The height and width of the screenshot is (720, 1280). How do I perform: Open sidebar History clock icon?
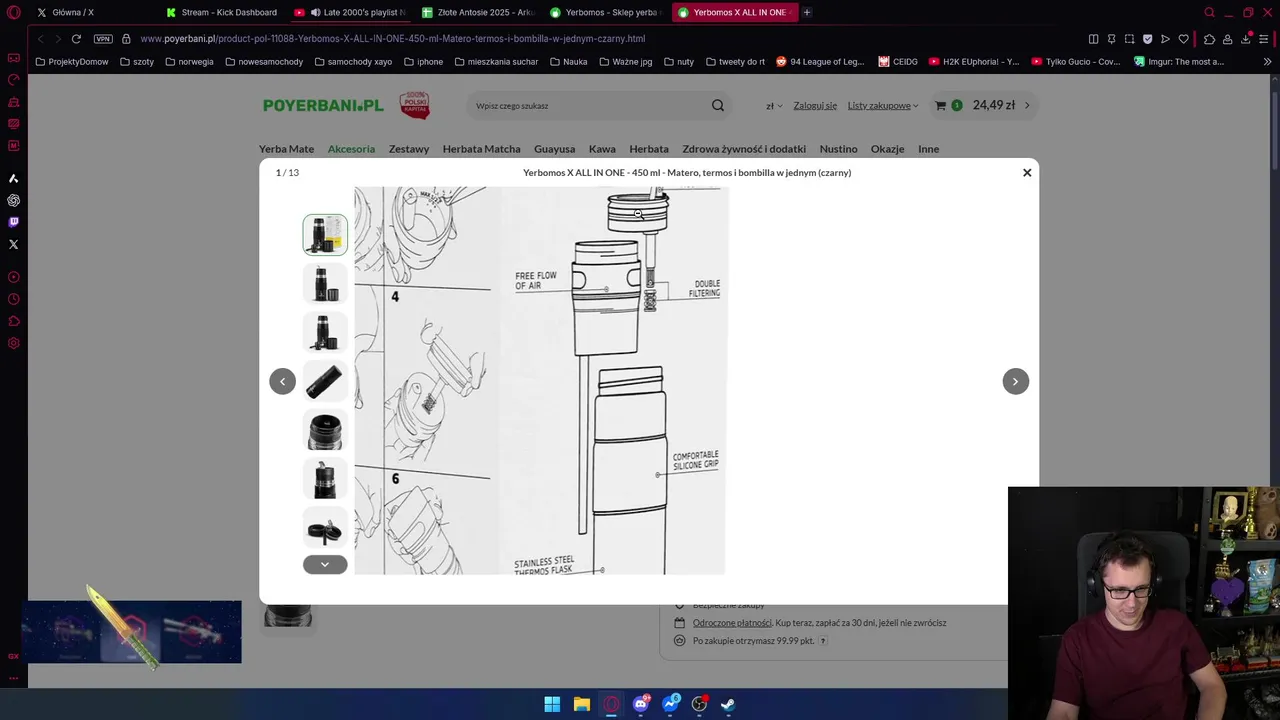(x=13, y=299)
